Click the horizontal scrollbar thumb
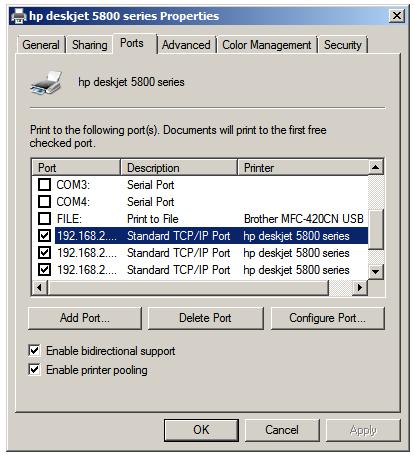 tap(188, 287)
